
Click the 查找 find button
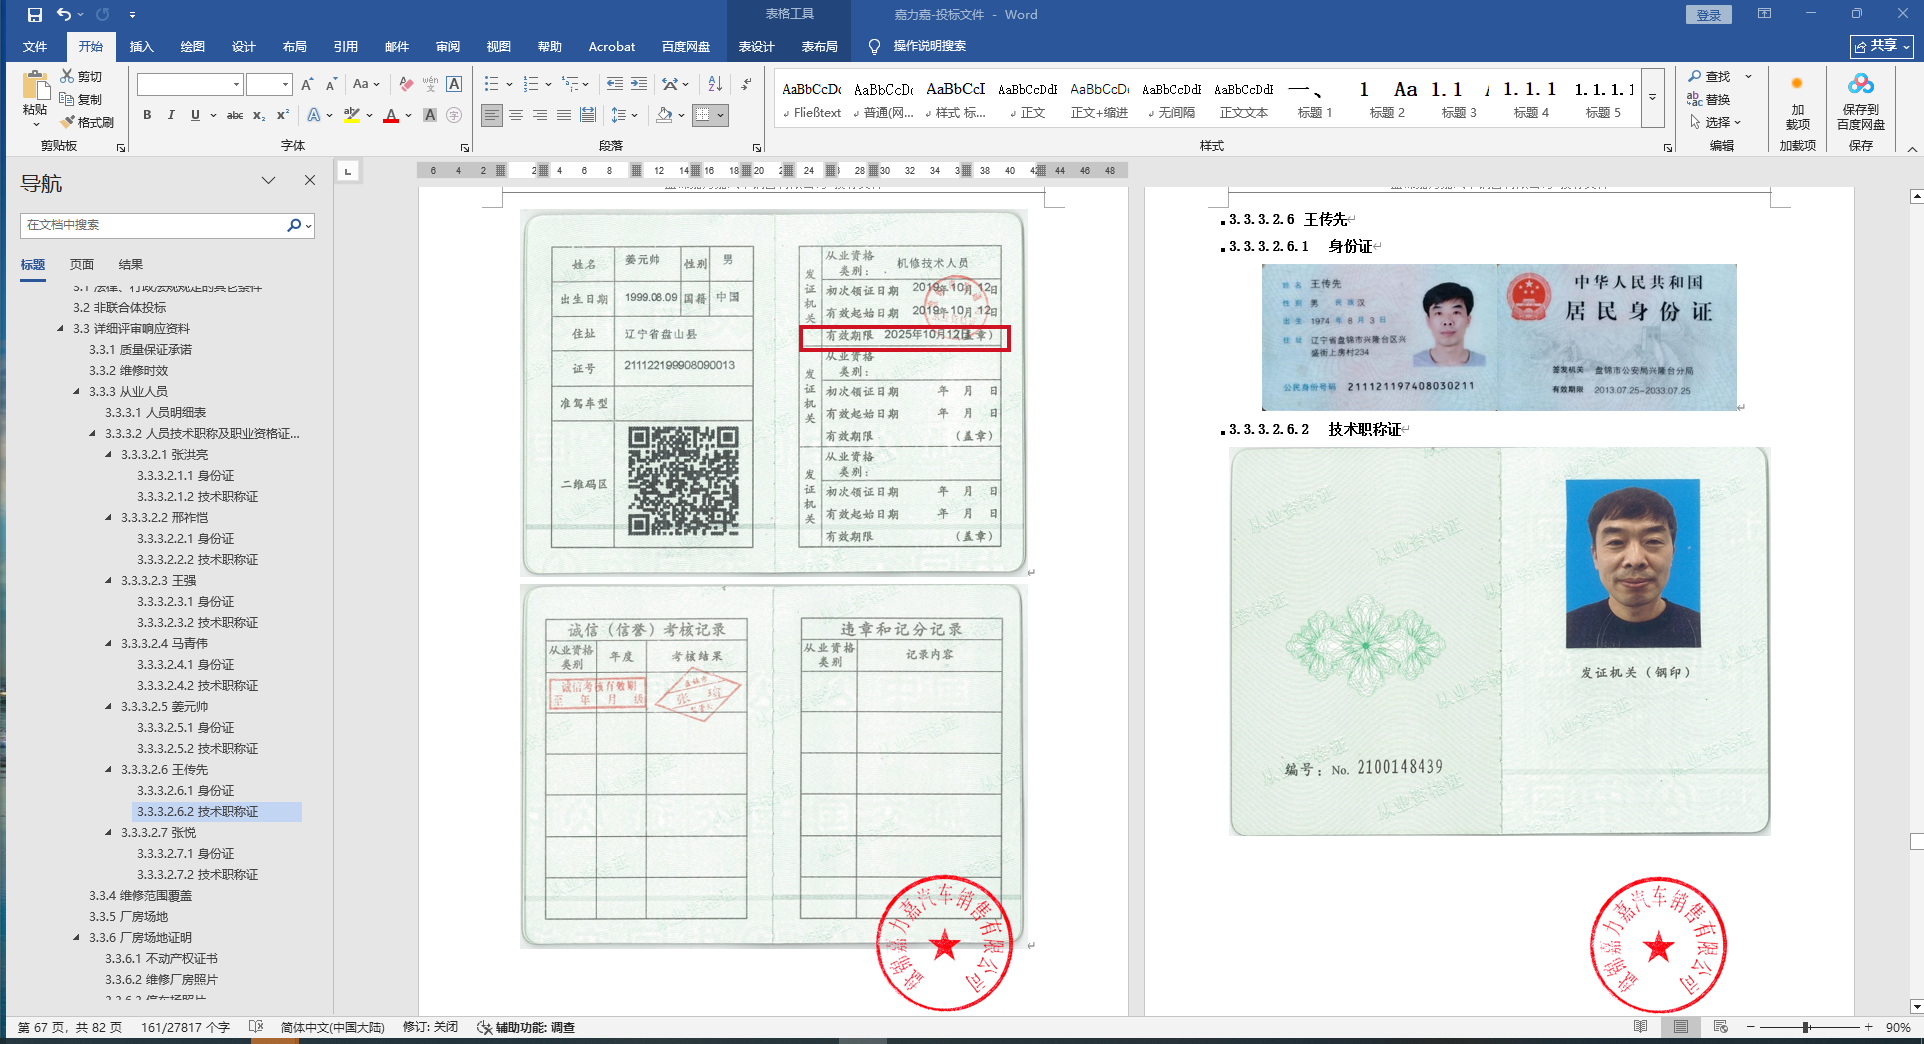(x=1709, y=76)
